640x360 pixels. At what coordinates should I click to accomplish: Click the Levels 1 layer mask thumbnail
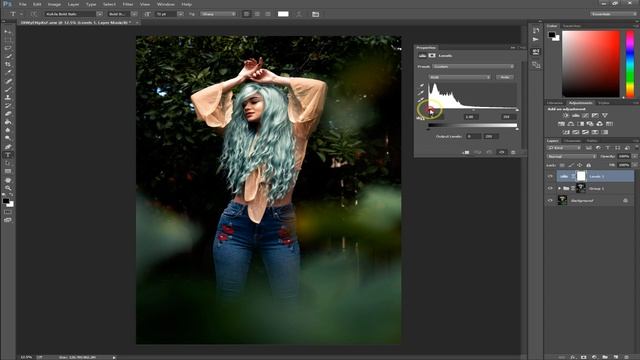coord(580,176)
